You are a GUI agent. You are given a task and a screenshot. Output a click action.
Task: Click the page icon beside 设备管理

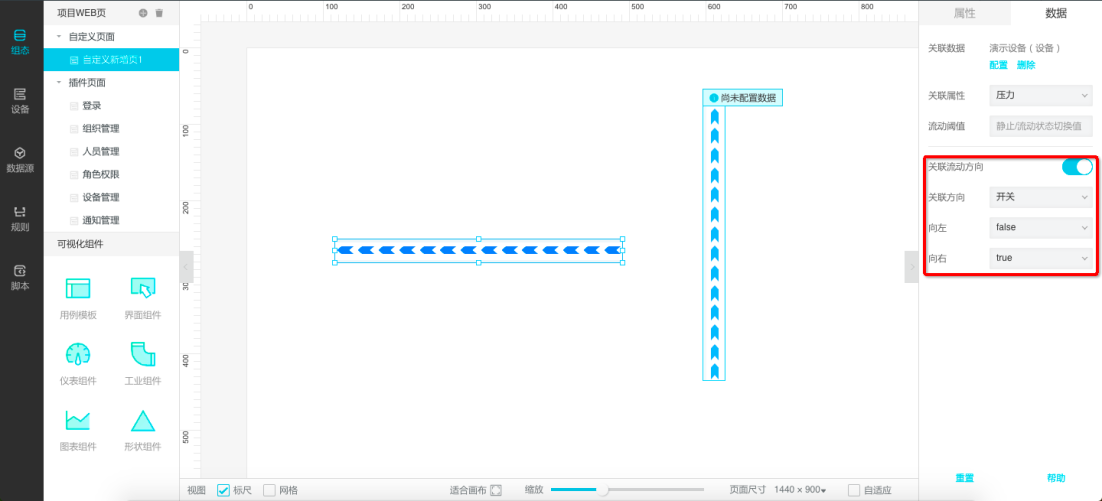tap(73, 197)
